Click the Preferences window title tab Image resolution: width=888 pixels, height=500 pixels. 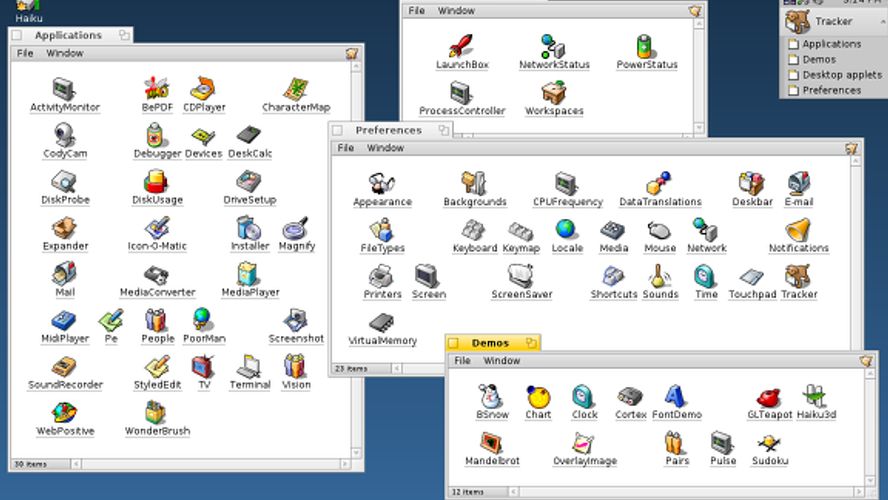click(x=390, y=130)
